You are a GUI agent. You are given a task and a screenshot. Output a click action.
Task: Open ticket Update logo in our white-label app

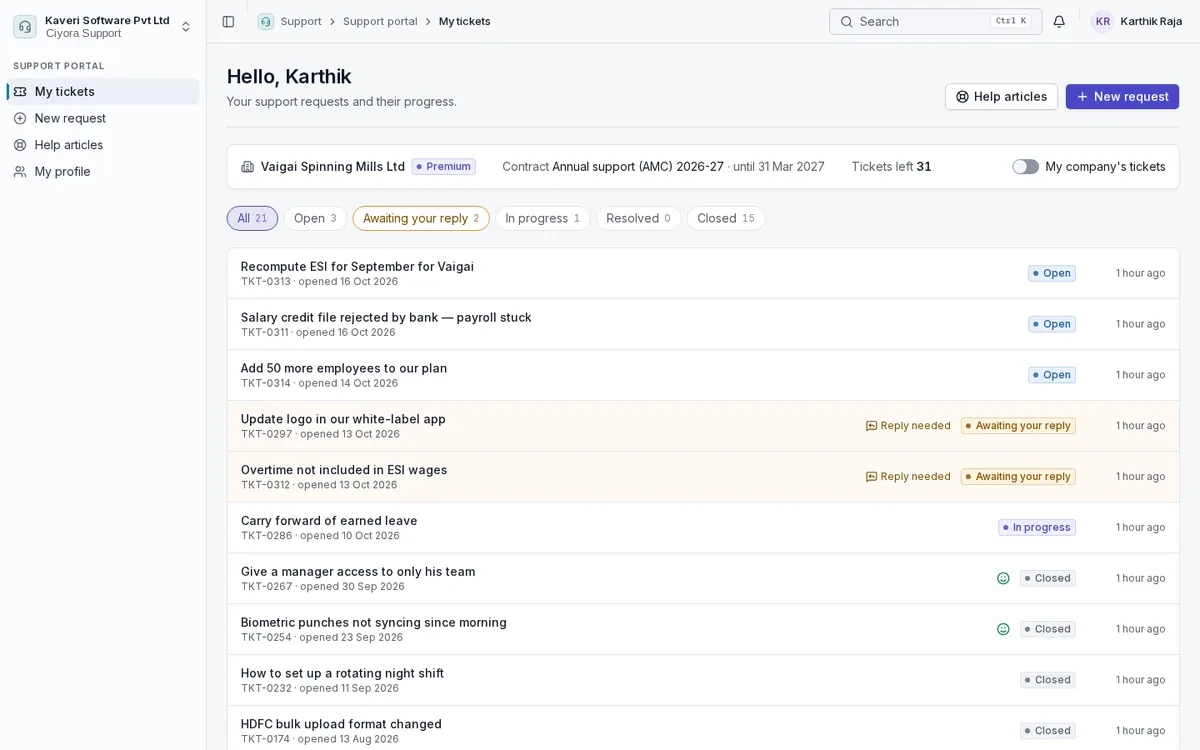point(703,426)
